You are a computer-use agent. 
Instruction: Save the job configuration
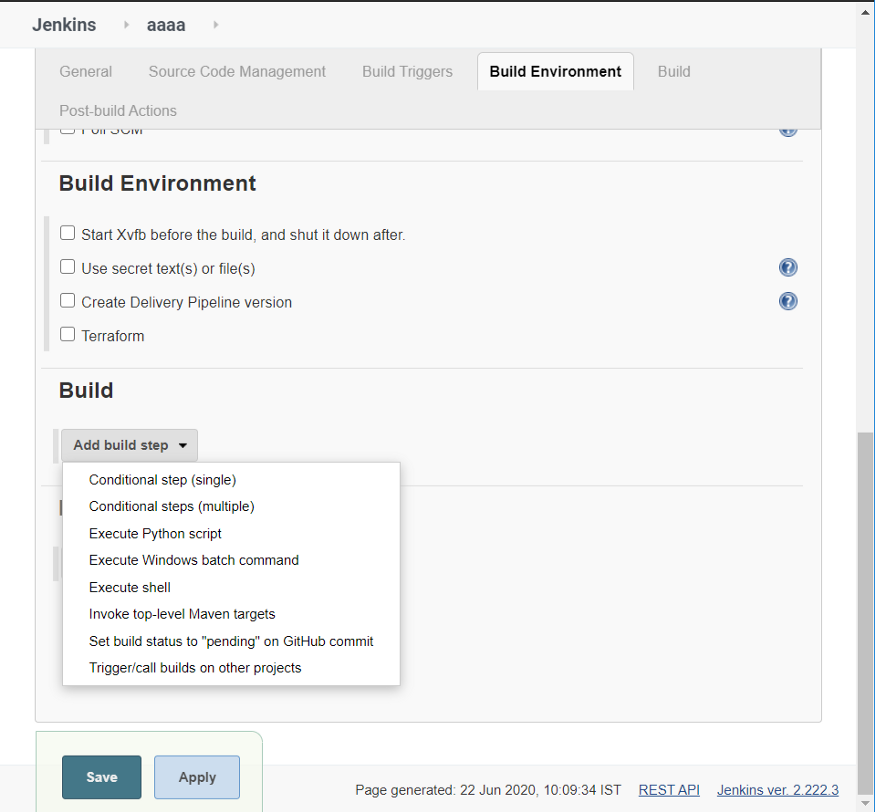[102, 777]
